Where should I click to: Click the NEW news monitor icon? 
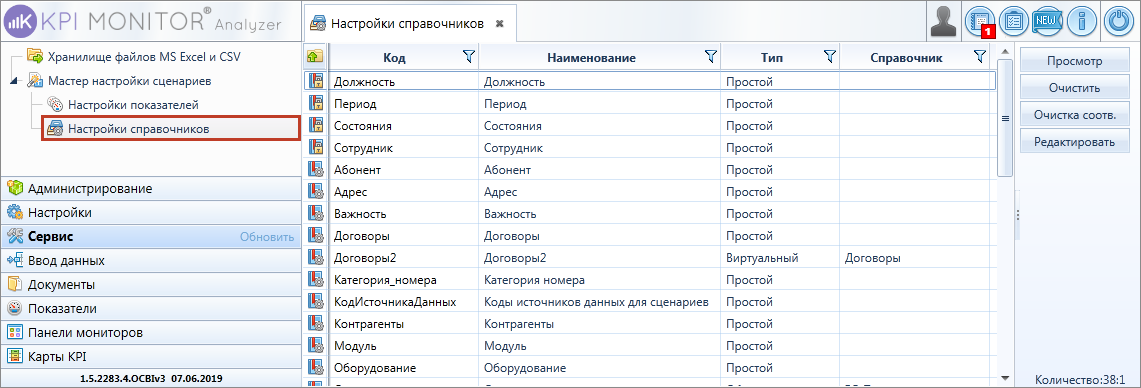[x=1048, y=20]
